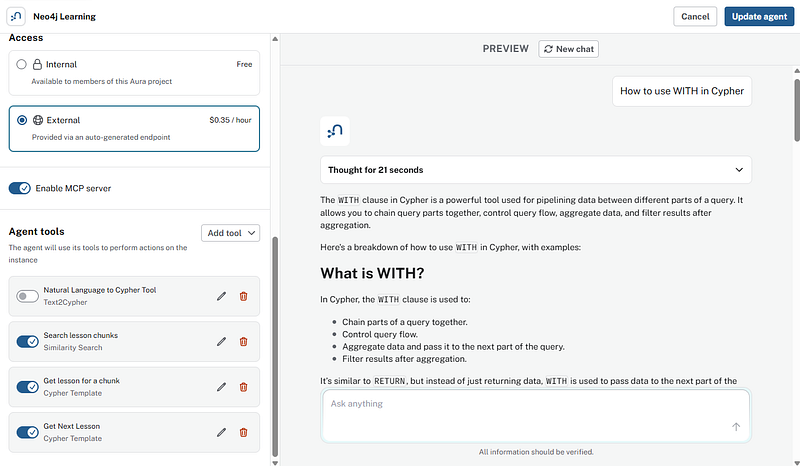
Task: Click the 'Similarity Search' tool type label
Action: [x=73, y=348]
